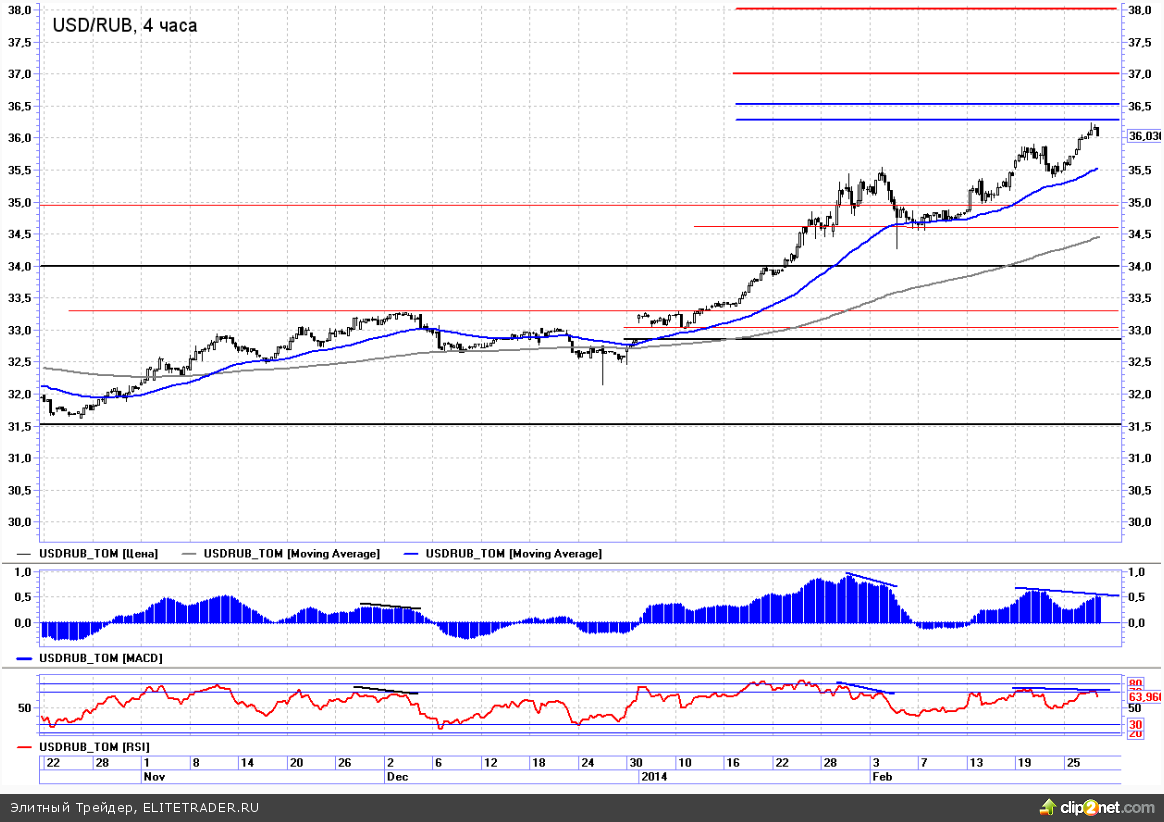Click the RSI value label 63,96

point(1144,696)
